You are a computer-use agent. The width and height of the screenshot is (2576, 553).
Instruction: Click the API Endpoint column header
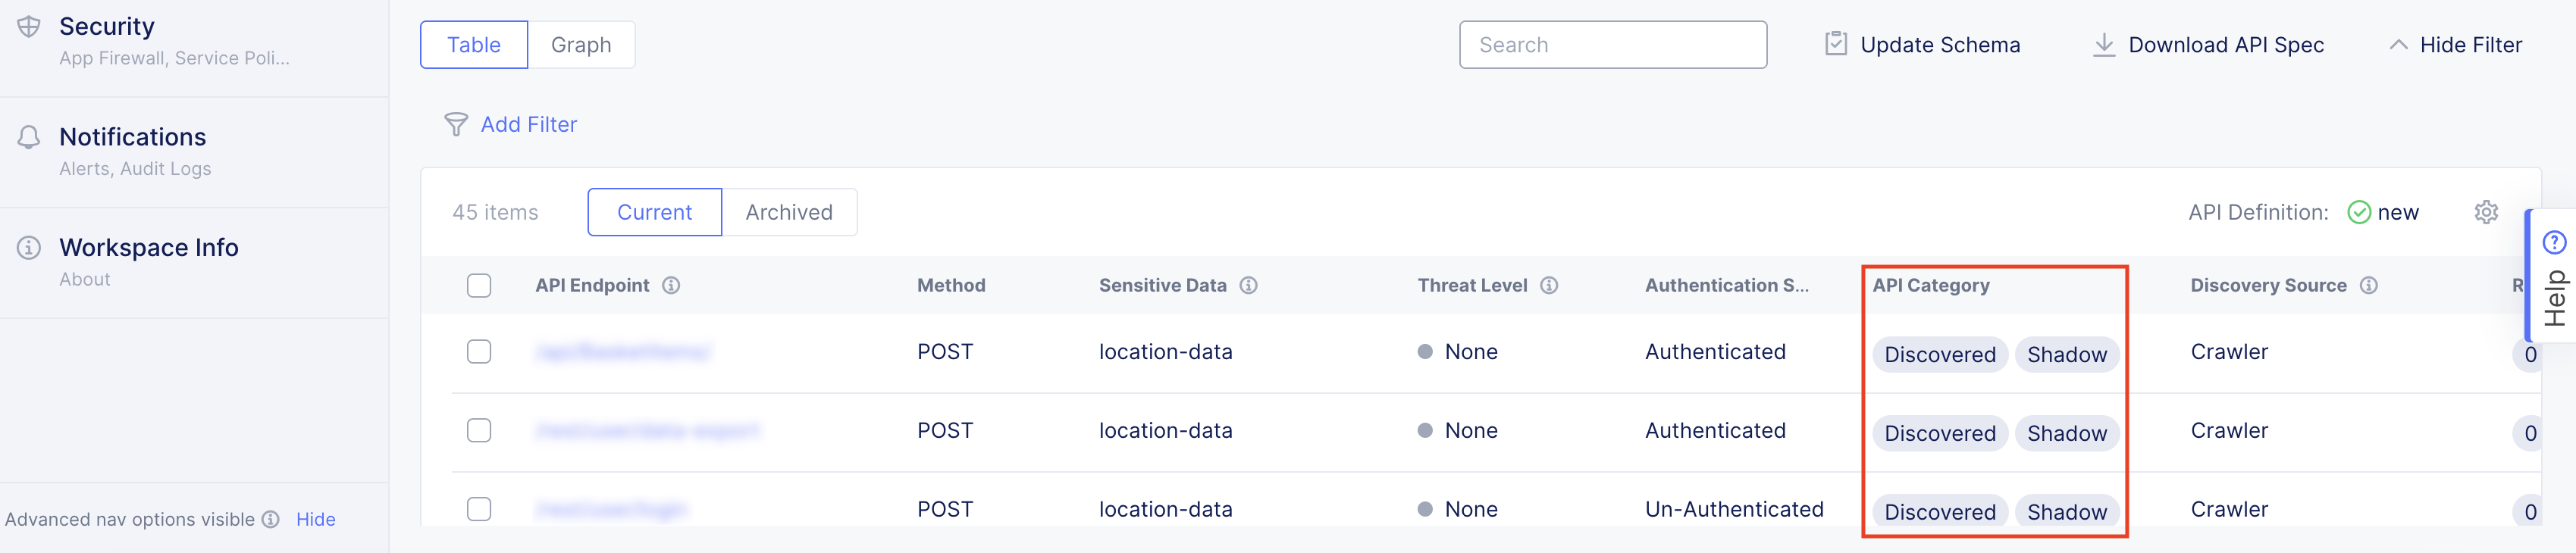(592, 285)
